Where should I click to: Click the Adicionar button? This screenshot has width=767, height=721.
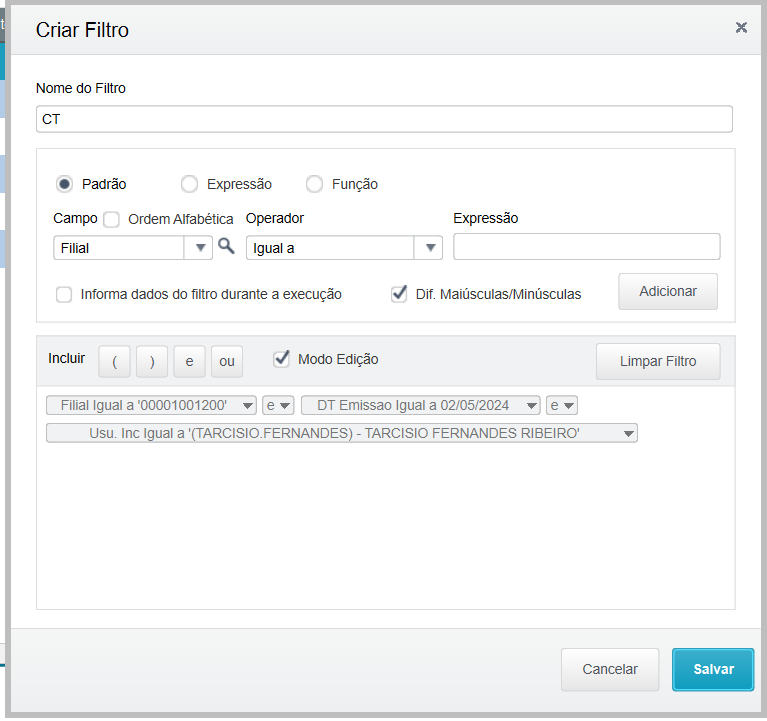[668, 291]
